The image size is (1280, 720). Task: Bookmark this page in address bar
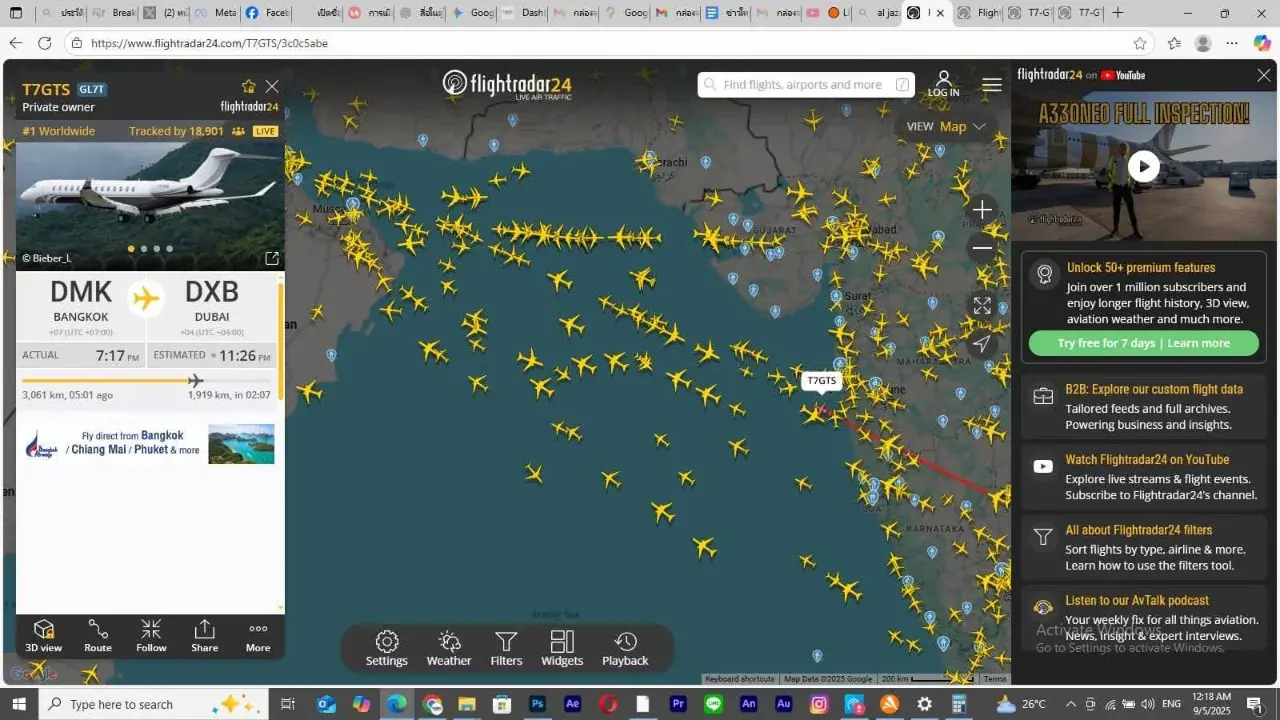pos(1140,43)
